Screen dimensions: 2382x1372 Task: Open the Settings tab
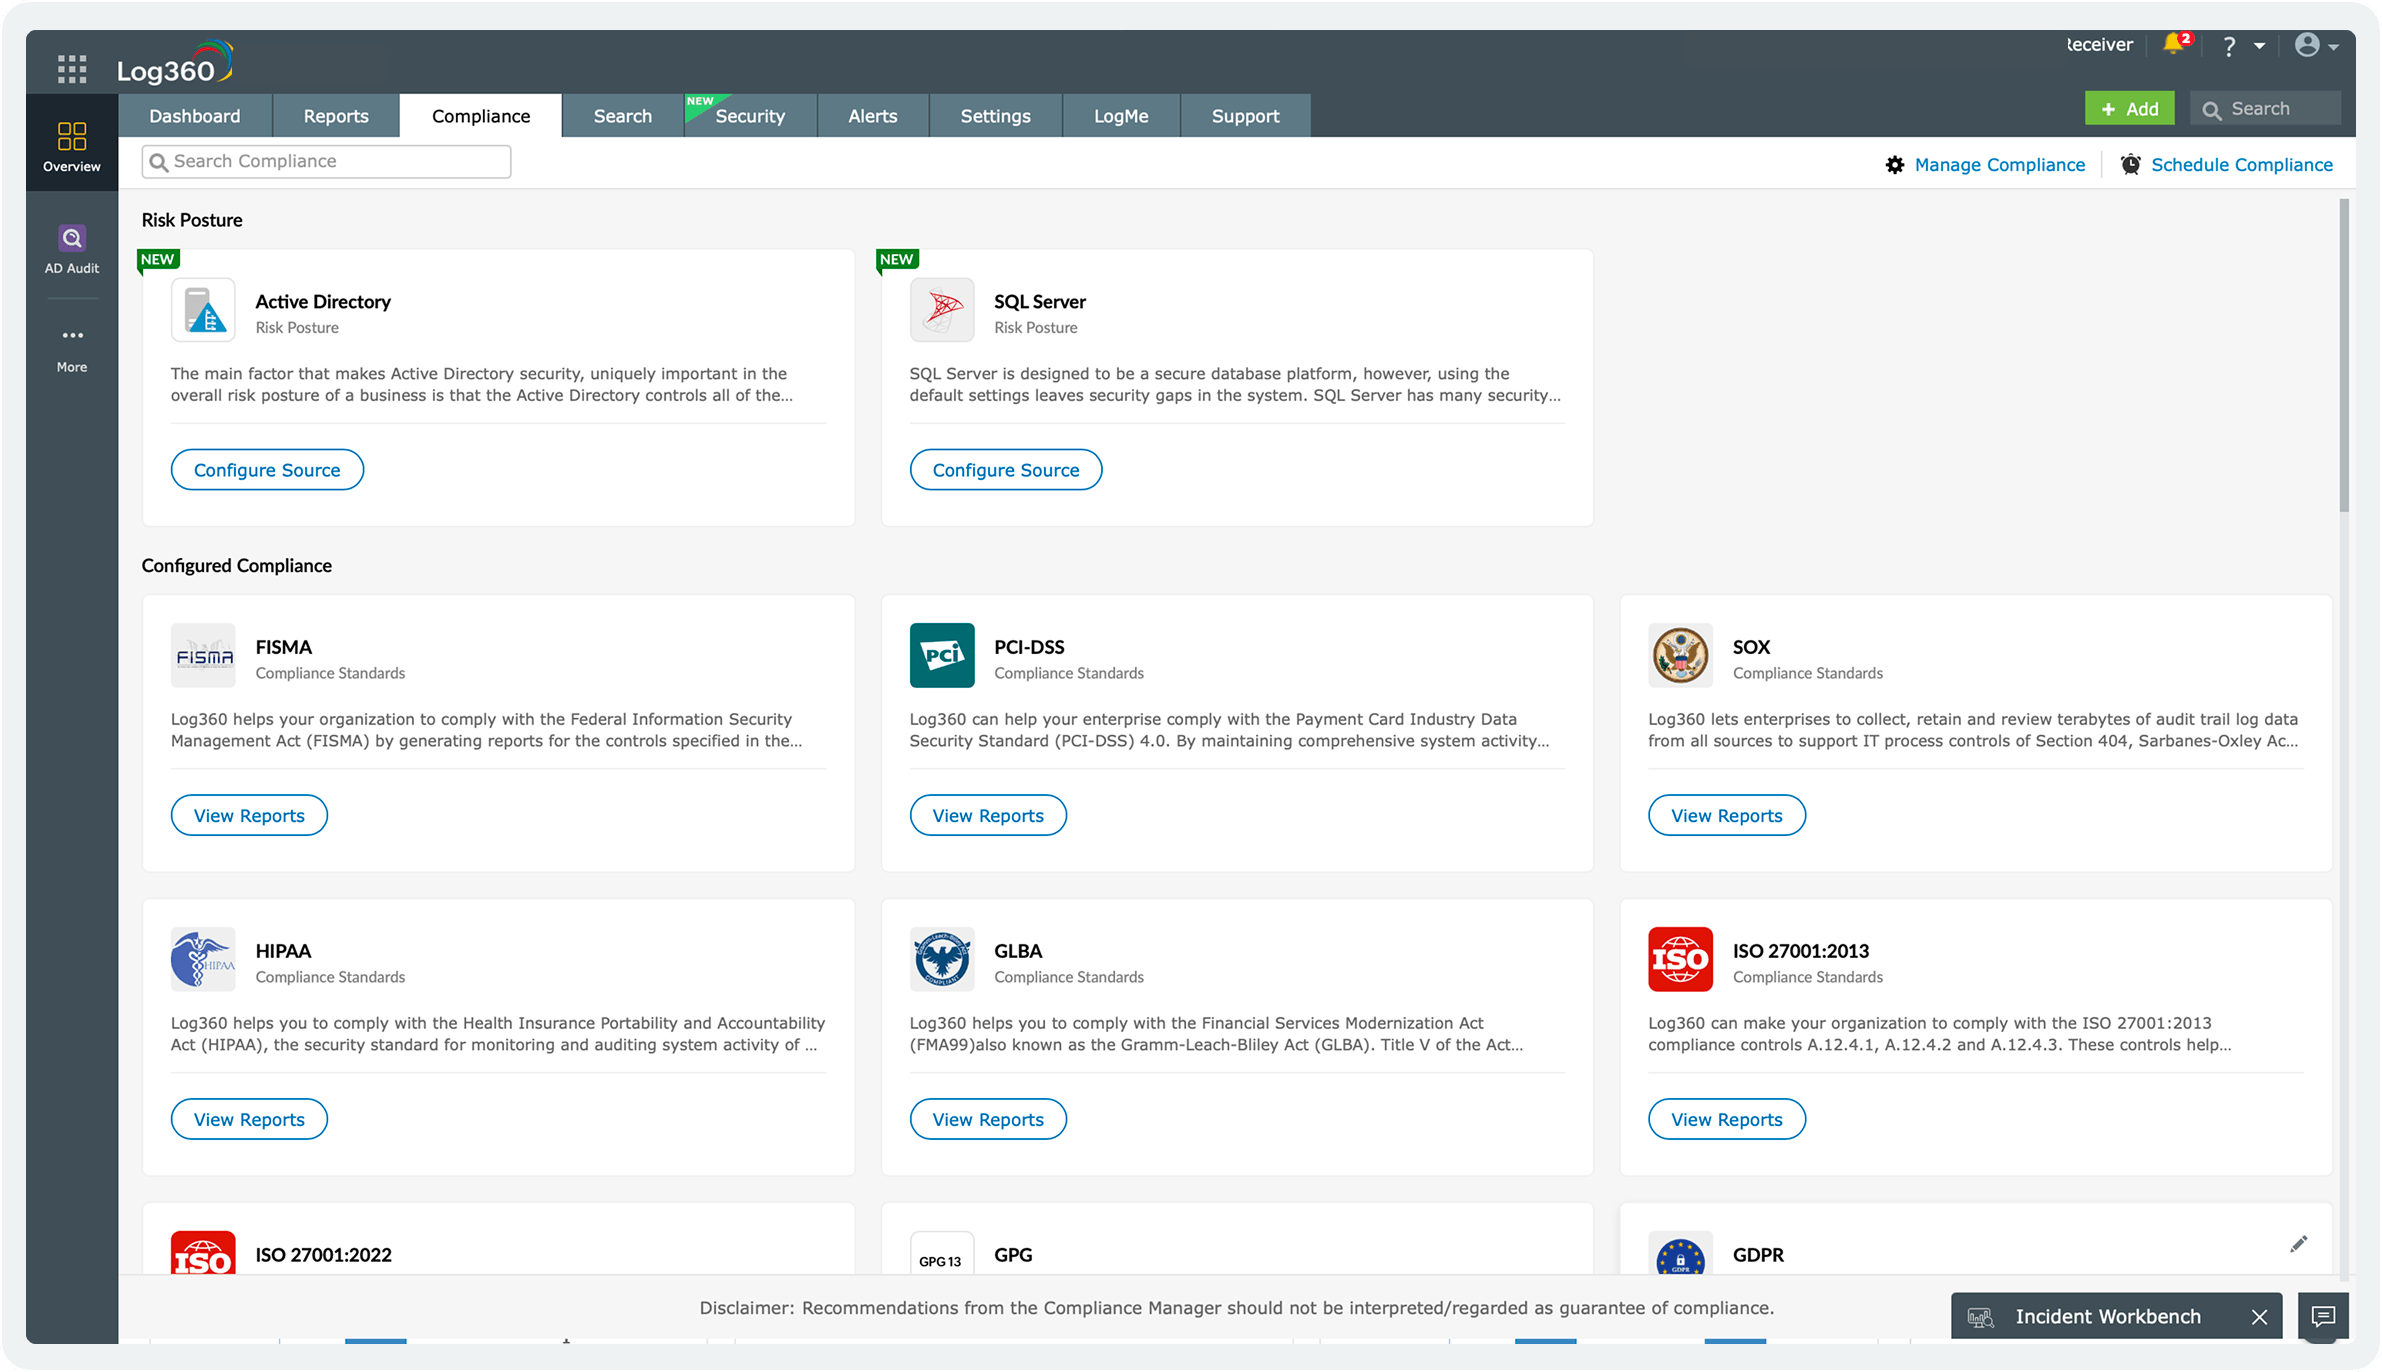(x=996, y=116)
